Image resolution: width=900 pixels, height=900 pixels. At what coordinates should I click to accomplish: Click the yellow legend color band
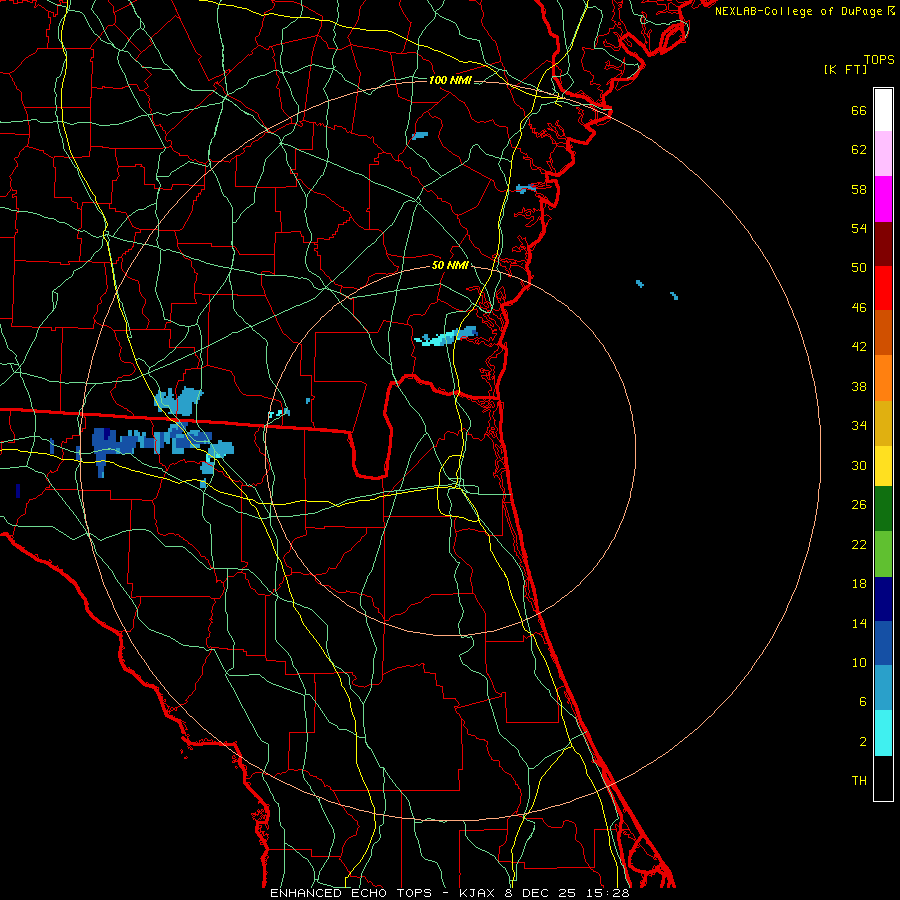[883, 466]
